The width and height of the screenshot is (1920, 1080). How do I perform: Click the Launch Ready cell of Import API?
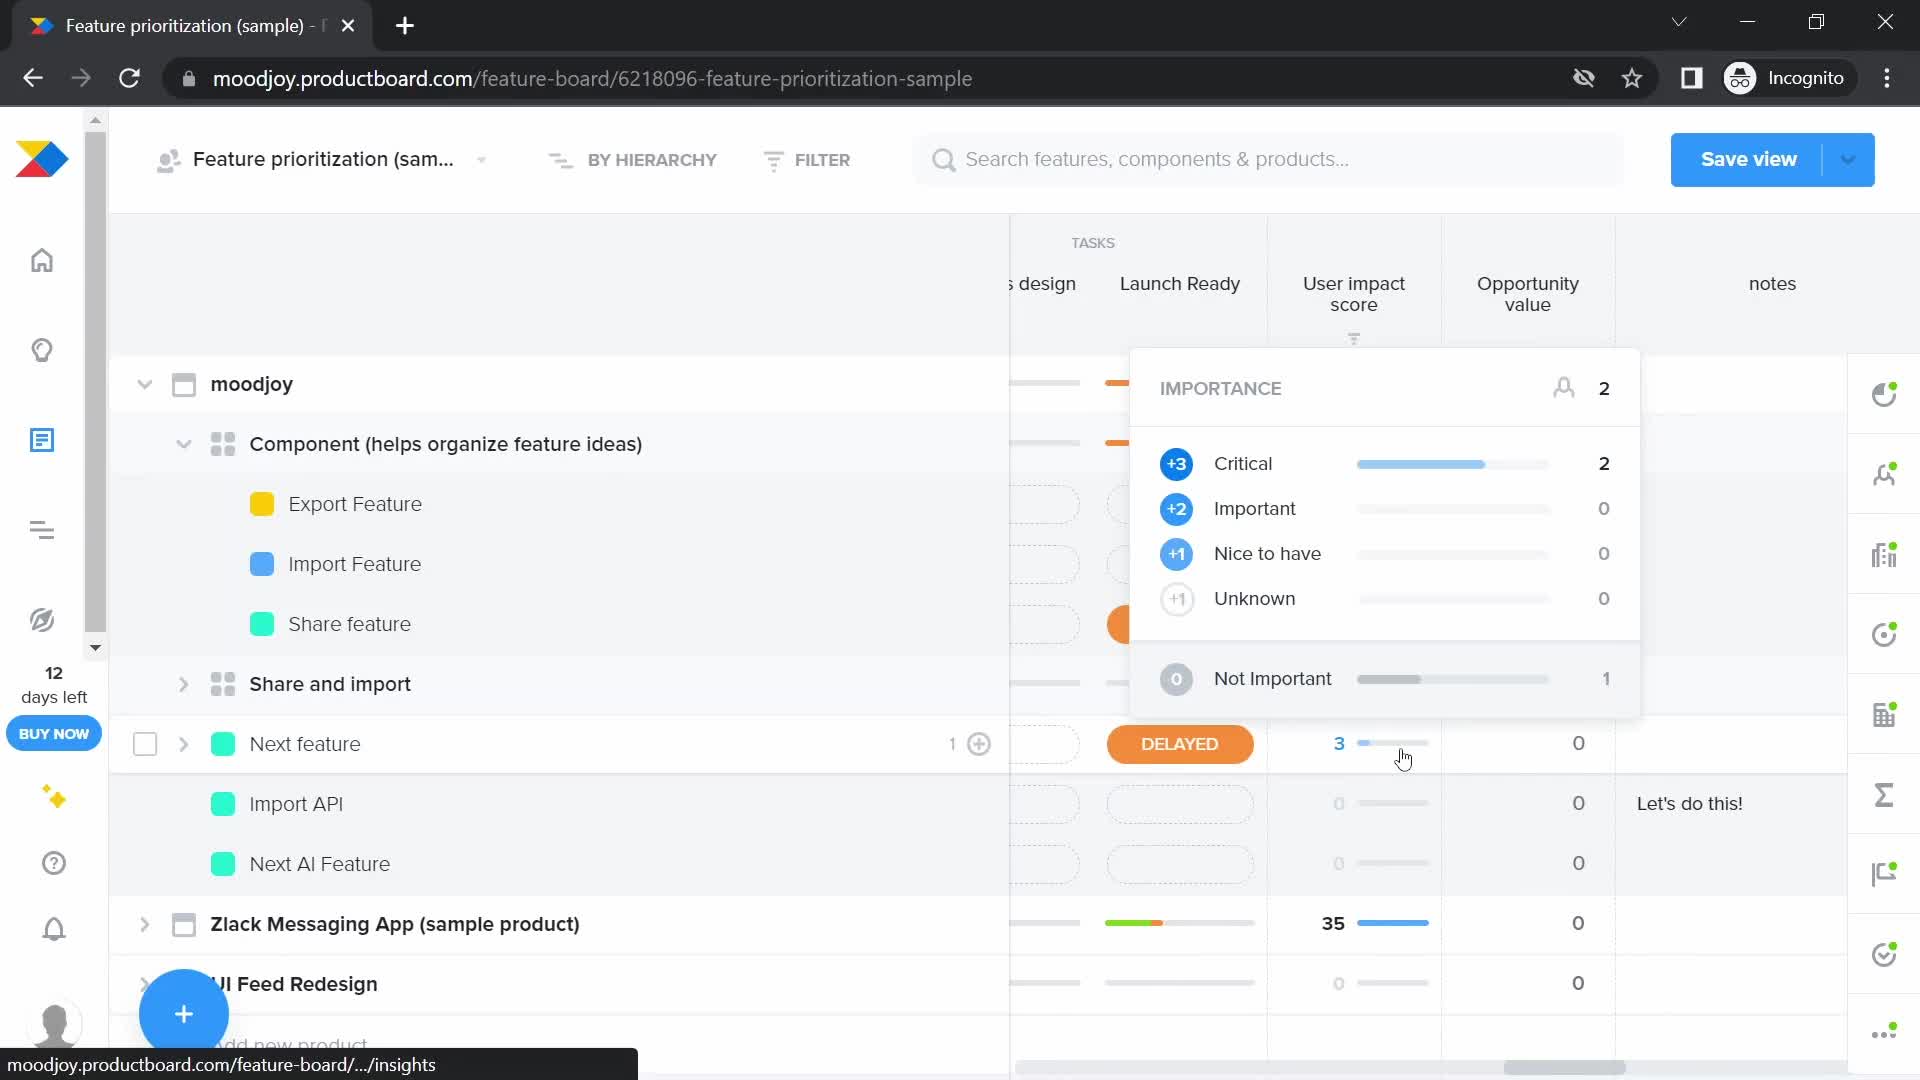click(1180, 804)
